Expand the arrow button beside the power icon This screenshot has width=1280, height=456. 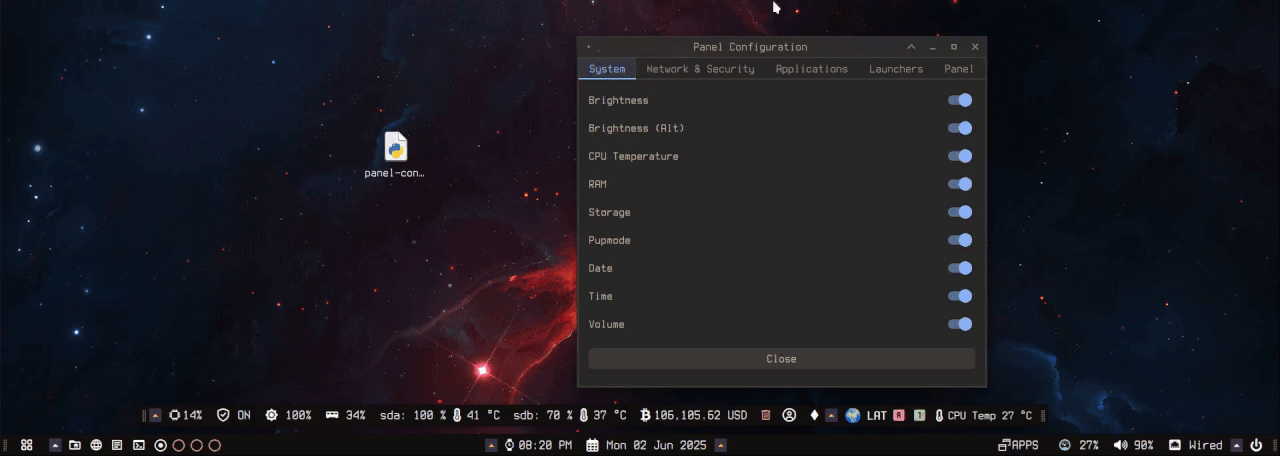tap(1237, 445)
